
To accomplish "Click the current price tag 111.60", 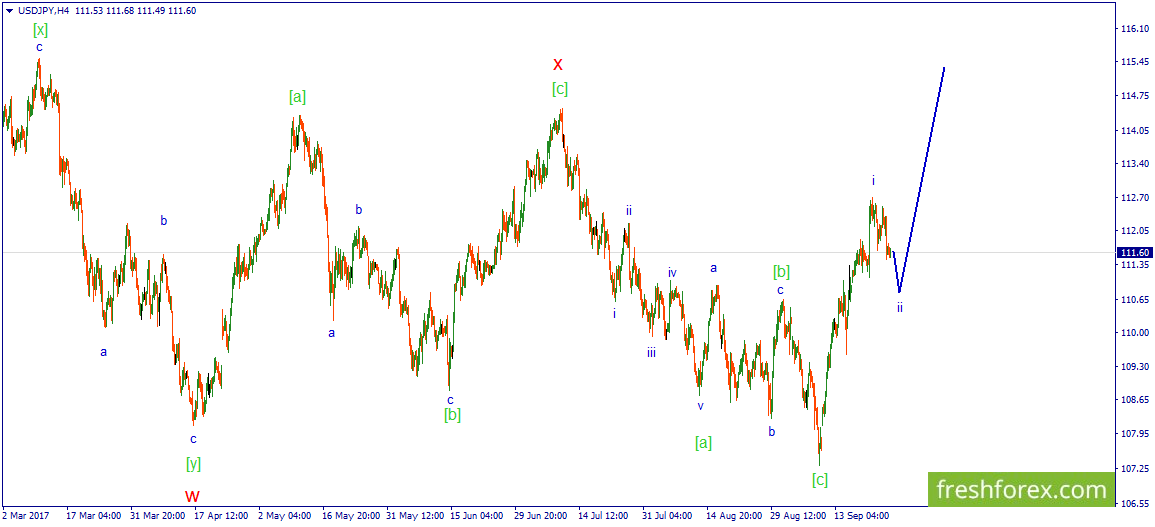I will (x=1134, y=252).
